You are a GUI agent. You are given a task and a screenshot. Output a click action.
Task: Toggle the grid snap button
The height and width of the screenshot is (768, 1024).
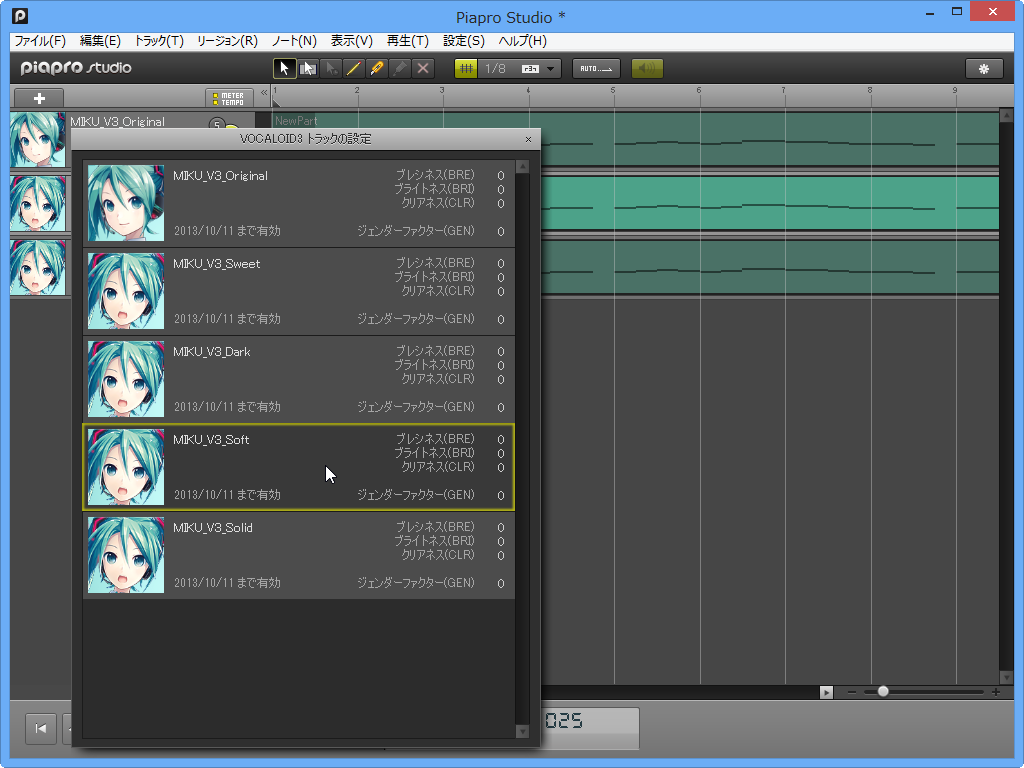[x=466, y=69]
